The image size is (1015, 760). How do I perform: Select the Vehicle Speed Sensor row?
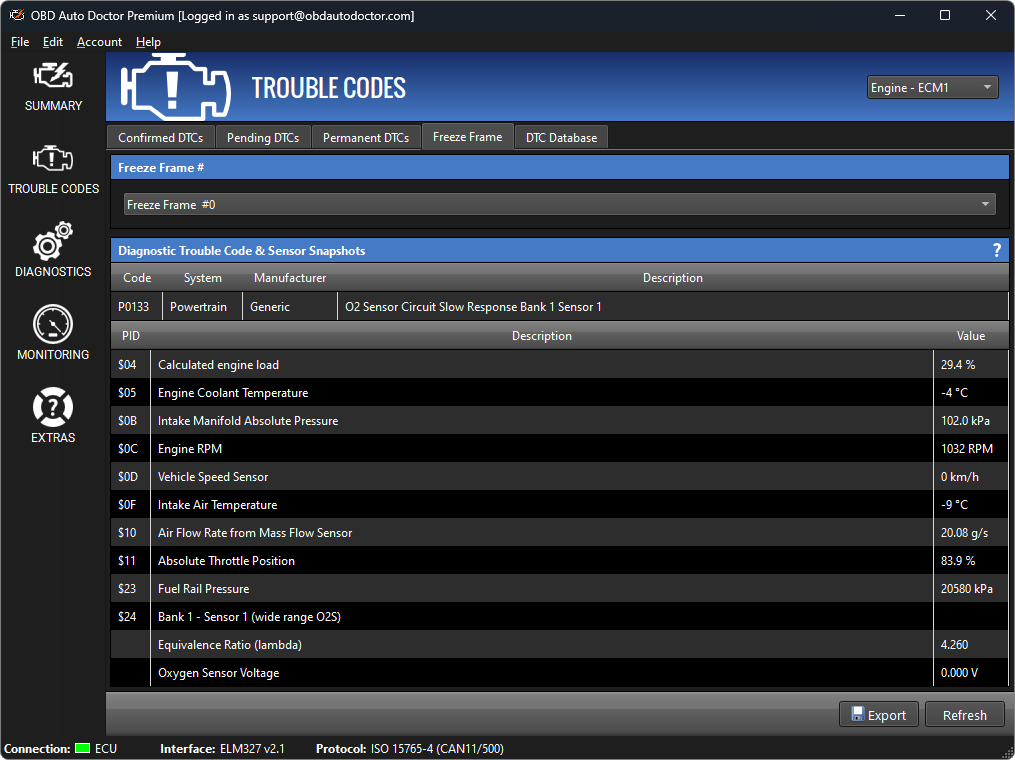coord(559,476)
